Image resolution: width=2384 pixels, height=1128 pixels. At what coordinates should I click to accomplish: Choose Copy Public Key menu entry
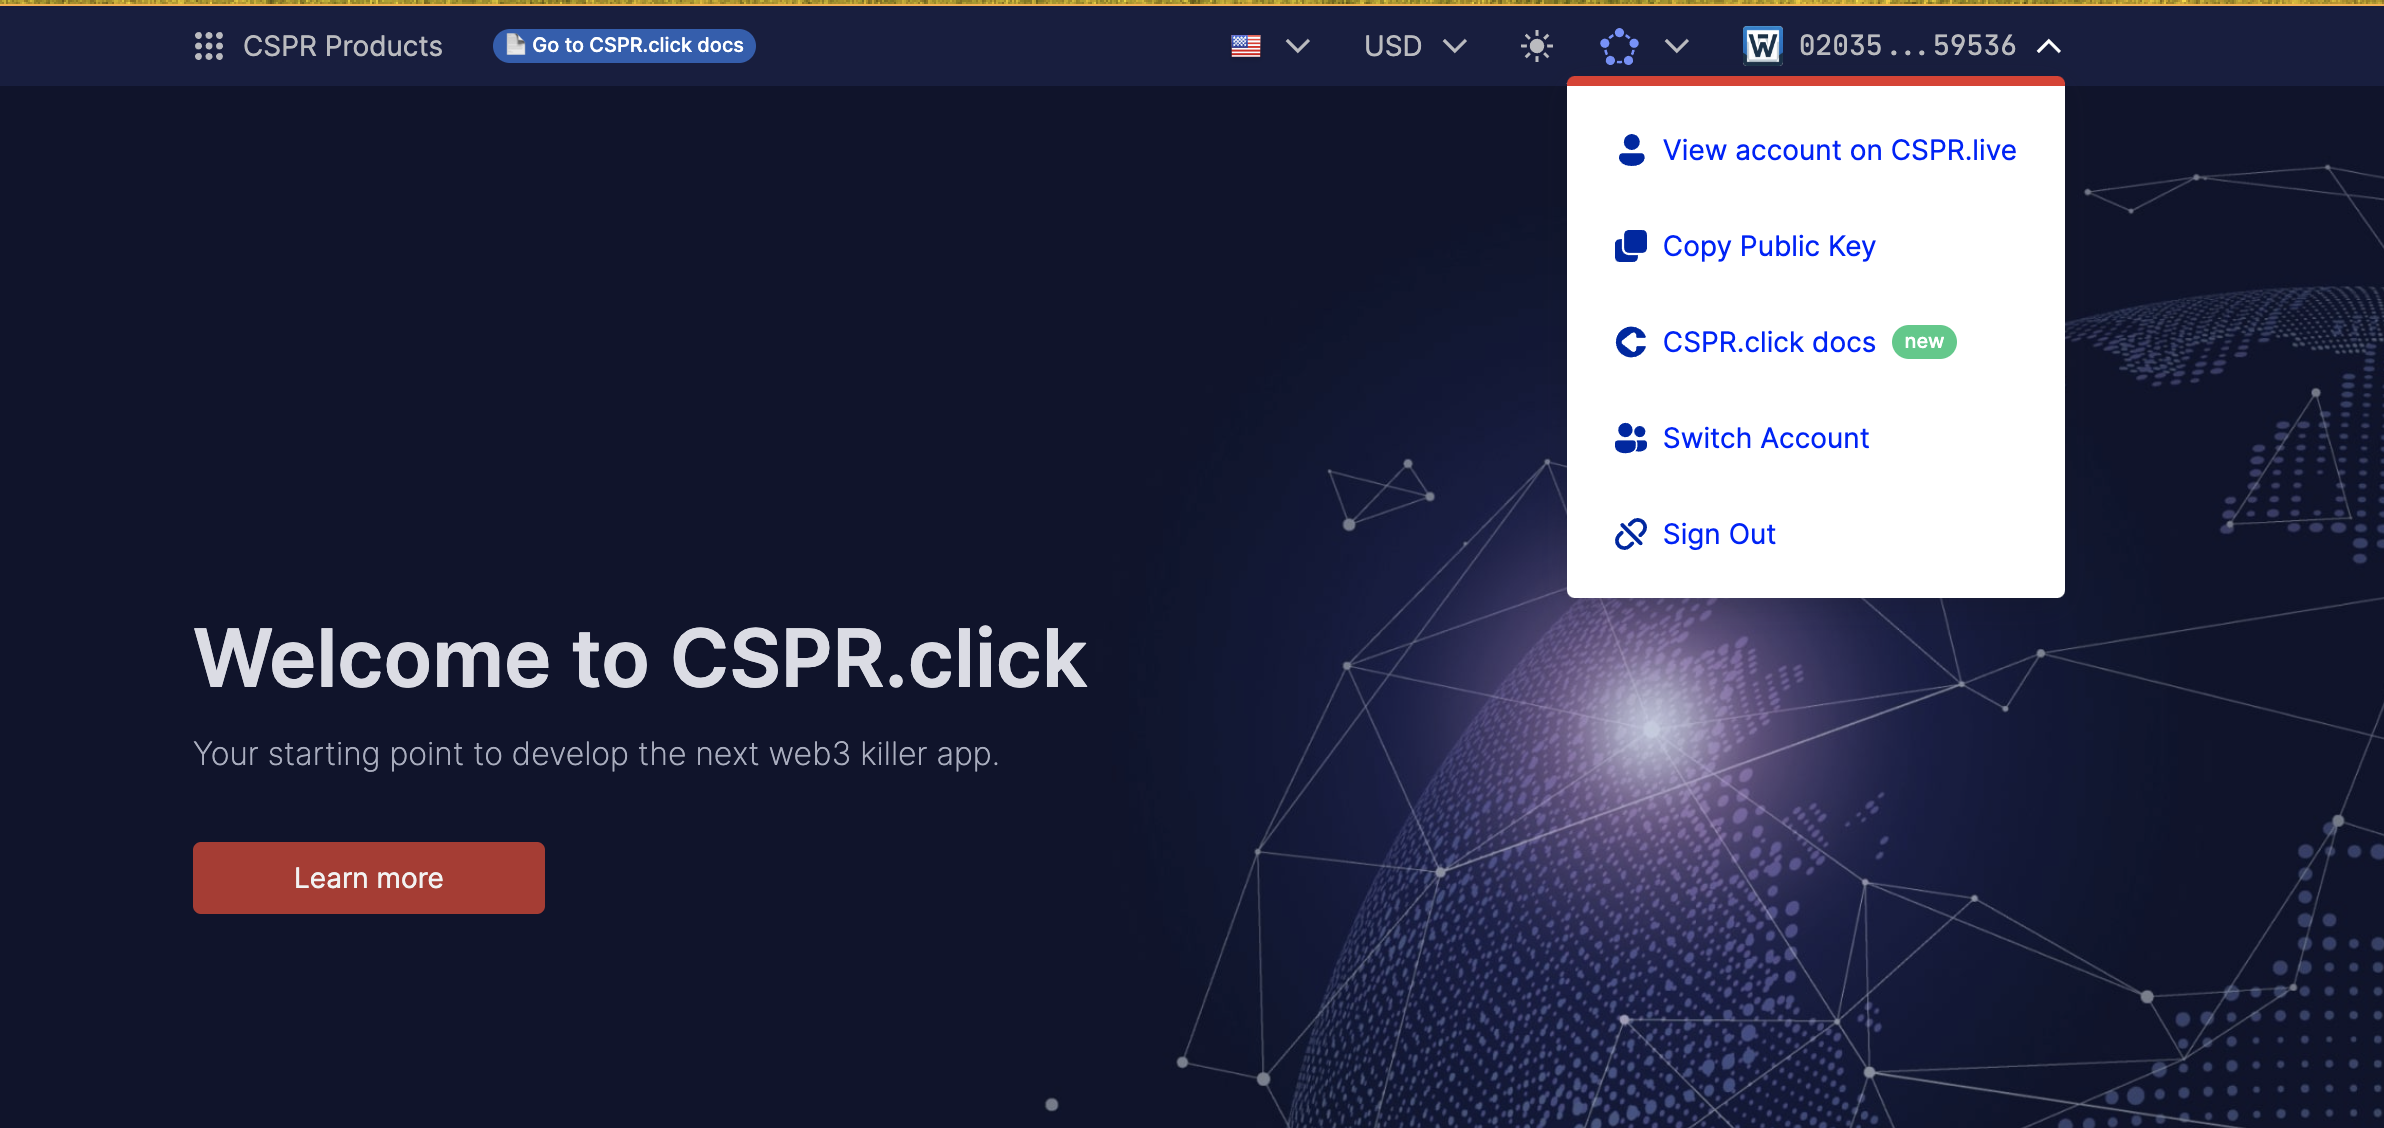(1768, 246)
